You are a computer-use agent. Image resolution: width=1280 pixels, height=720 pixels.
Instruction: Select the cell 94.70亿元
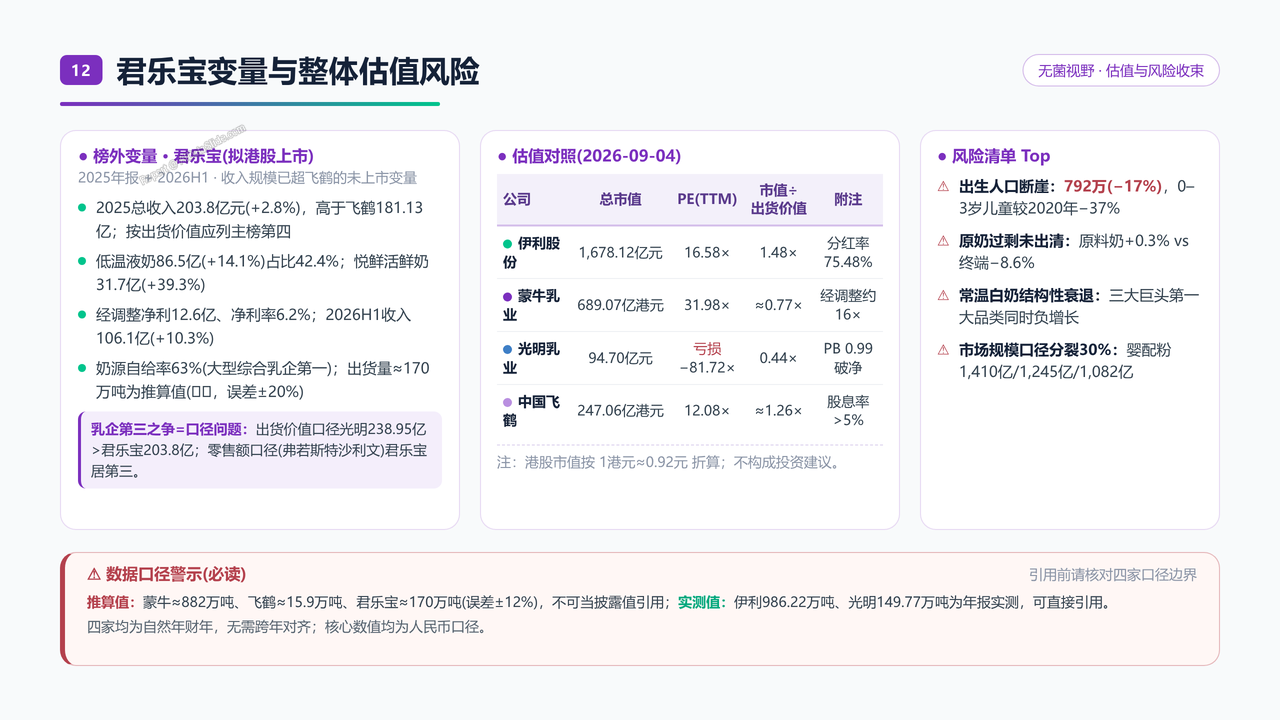[620, 358]
